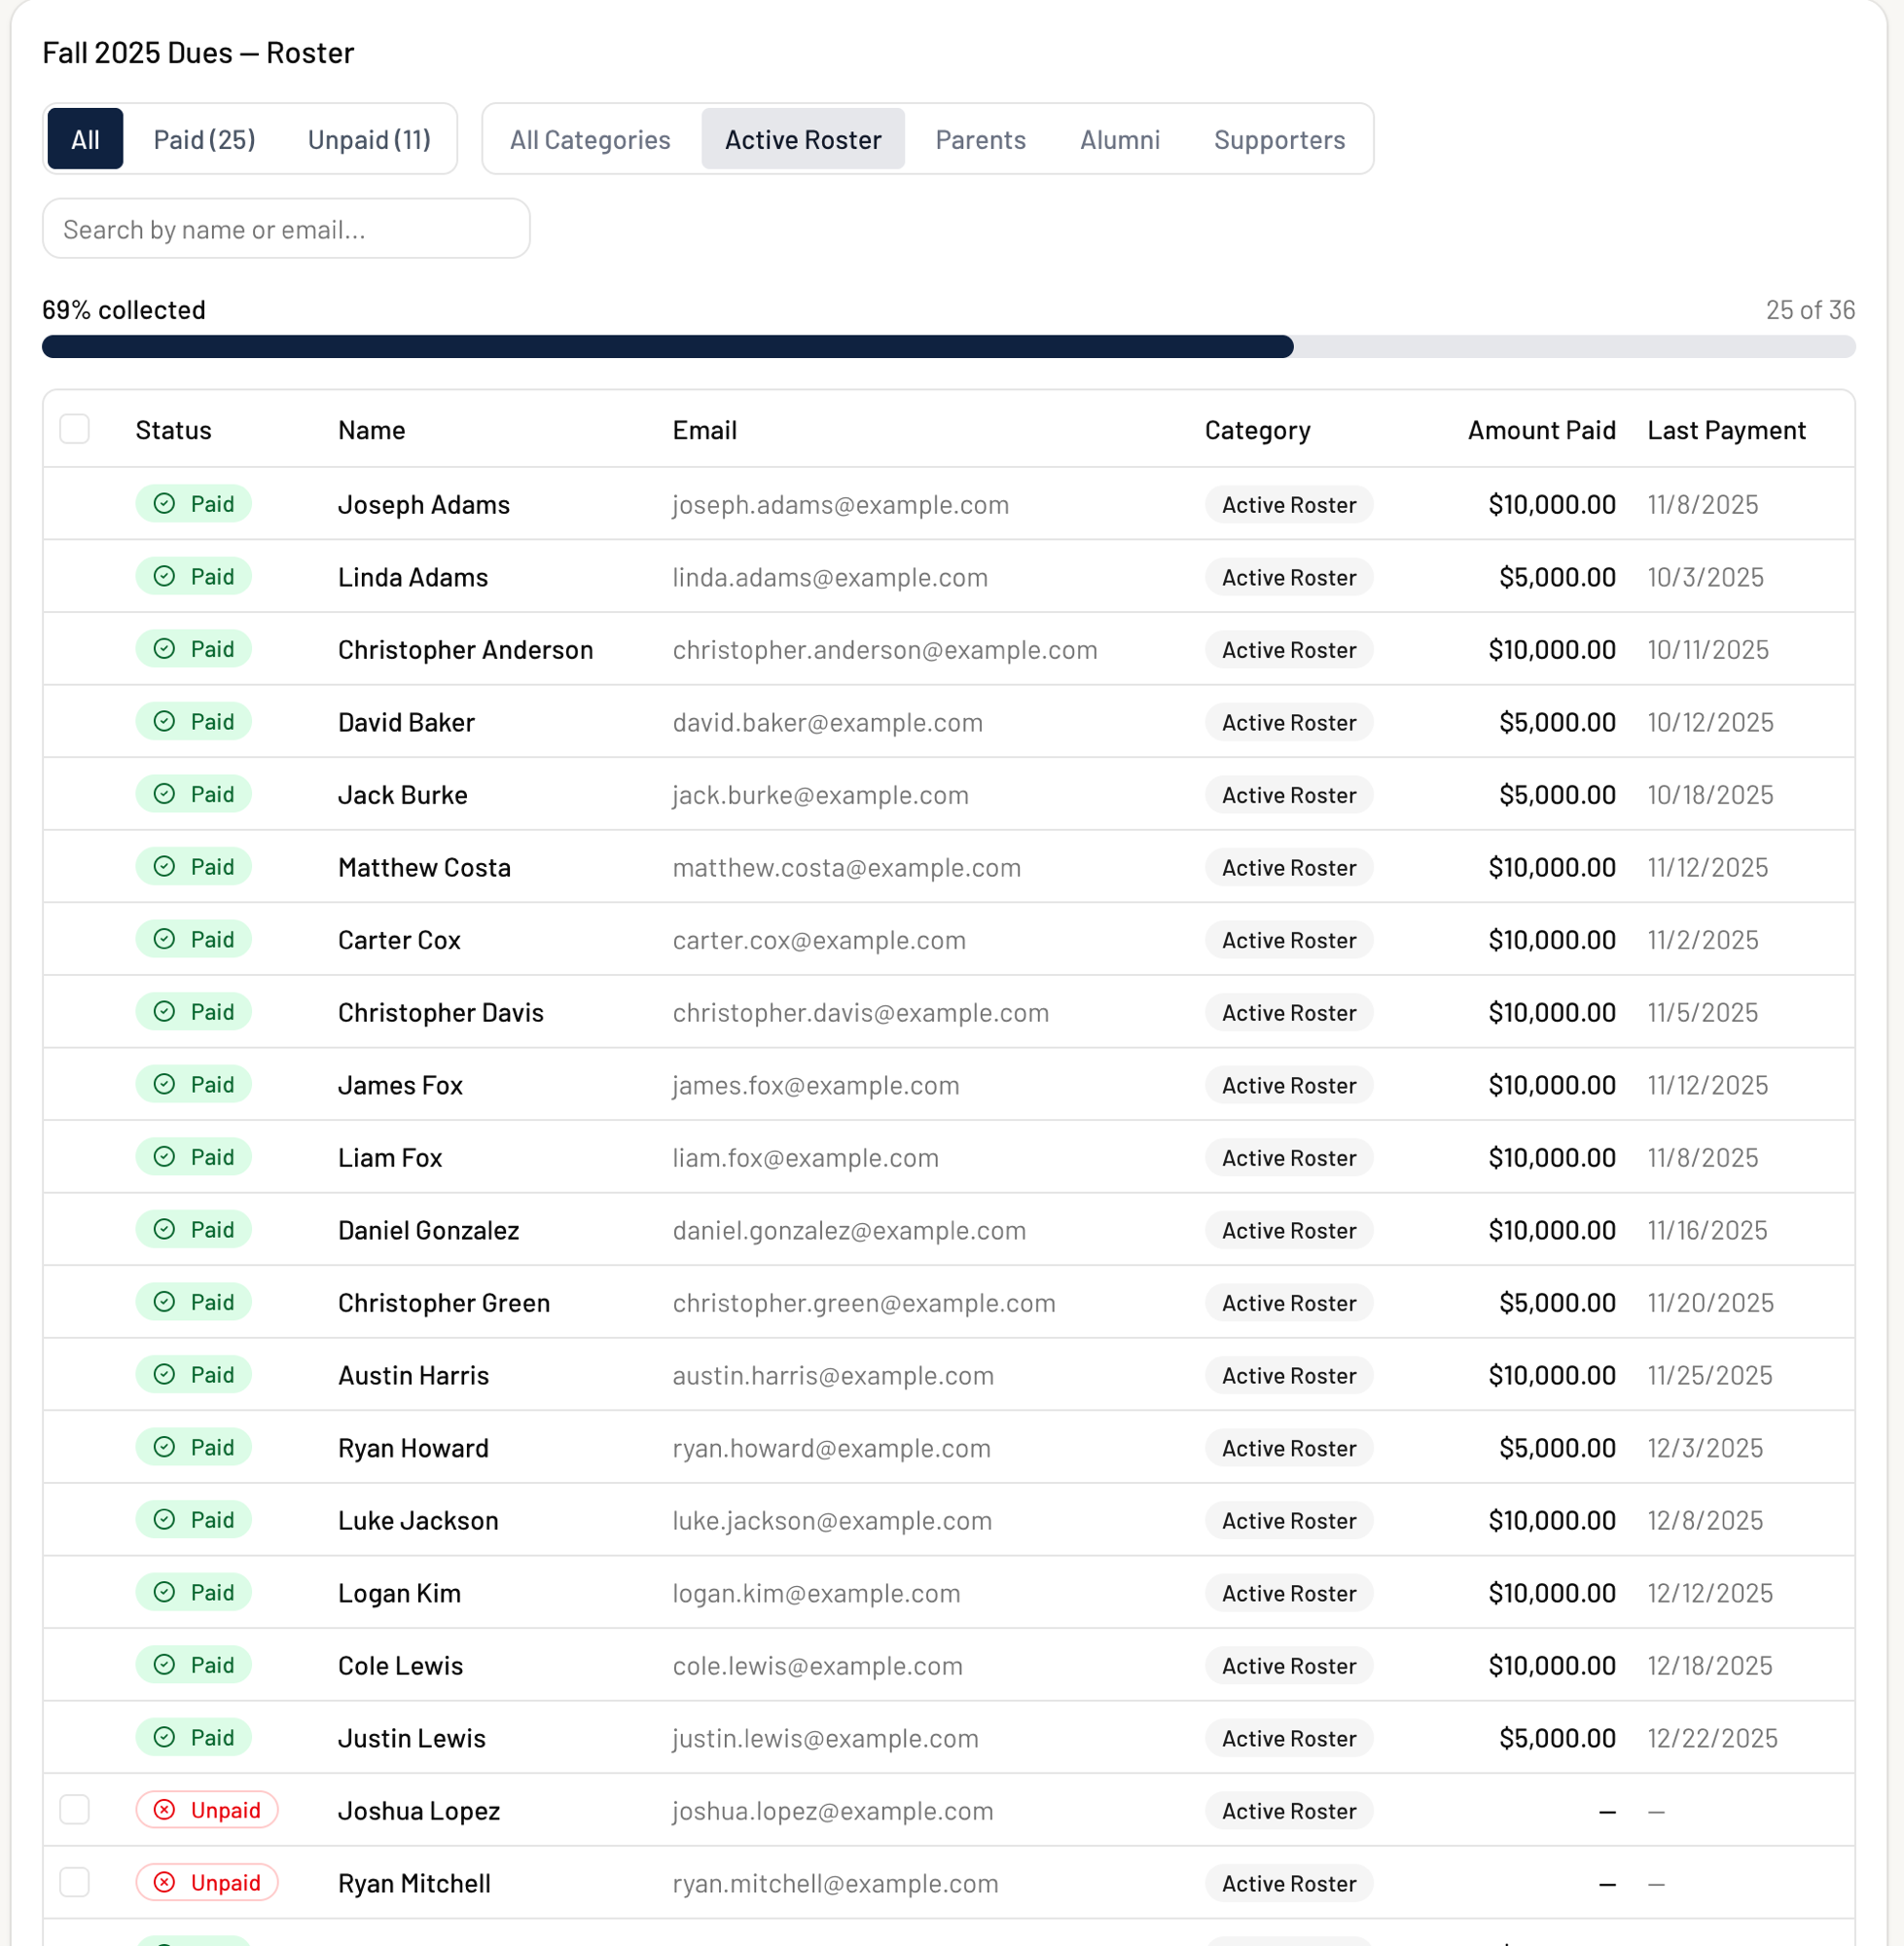Check the box for Joshua Lopez
The height and width of the screenshot is (1946, 1904).
(x=75, y=1810)
